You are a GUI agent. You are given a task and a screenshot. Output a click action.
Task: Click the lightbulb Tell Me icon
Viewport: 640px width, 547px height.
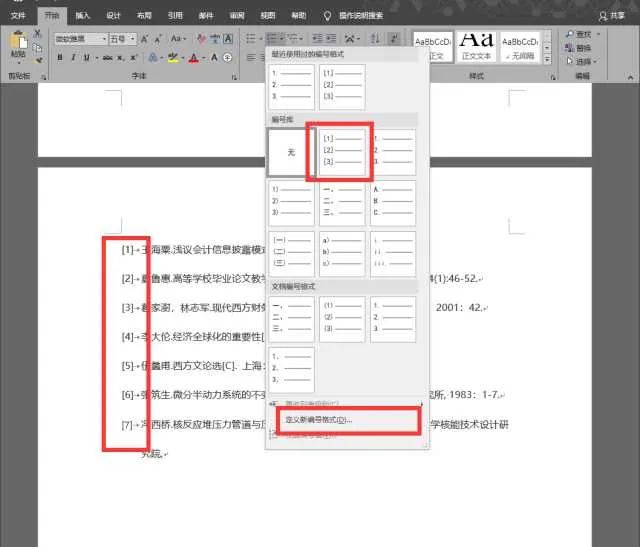[x=327, y=16]
